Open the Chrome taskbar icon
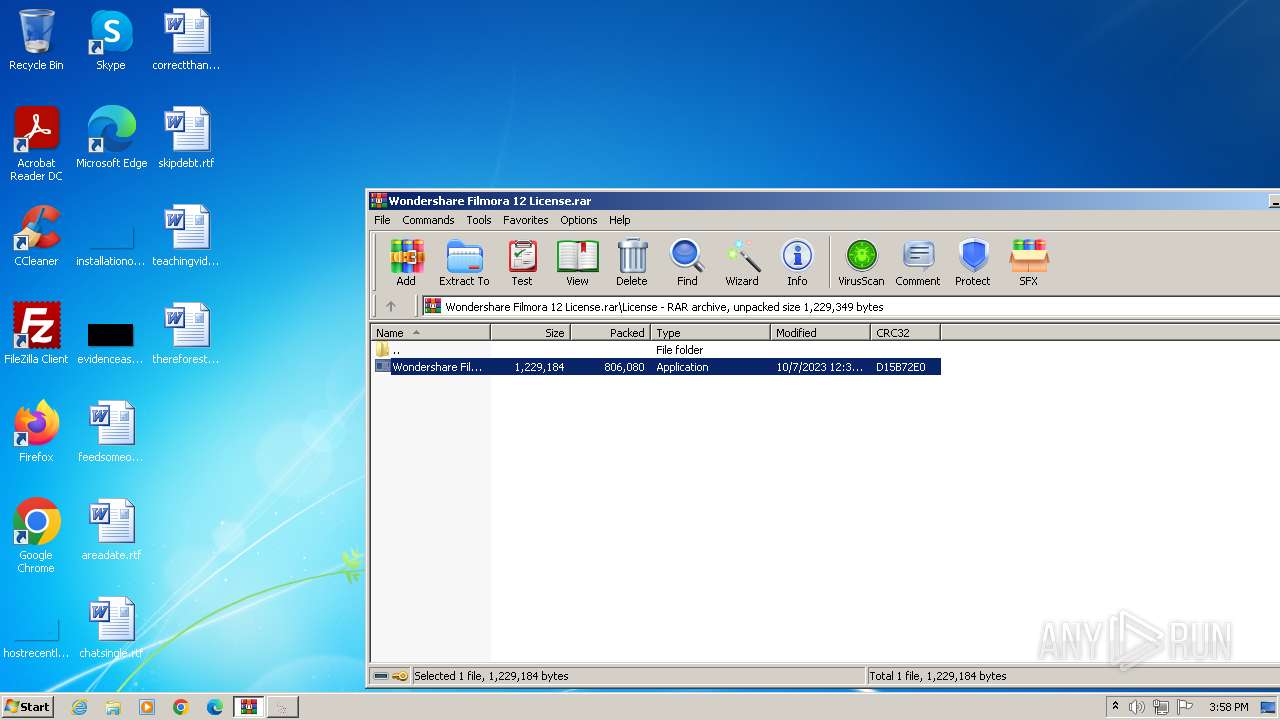 tap(181, 707)
